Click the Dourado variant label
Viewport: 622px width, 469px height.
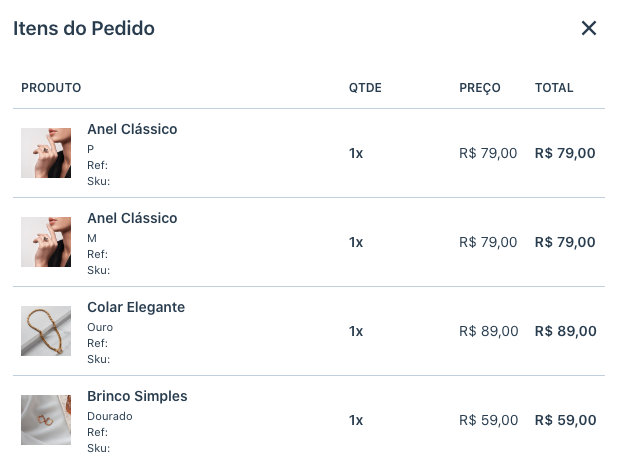coord(110,416)
